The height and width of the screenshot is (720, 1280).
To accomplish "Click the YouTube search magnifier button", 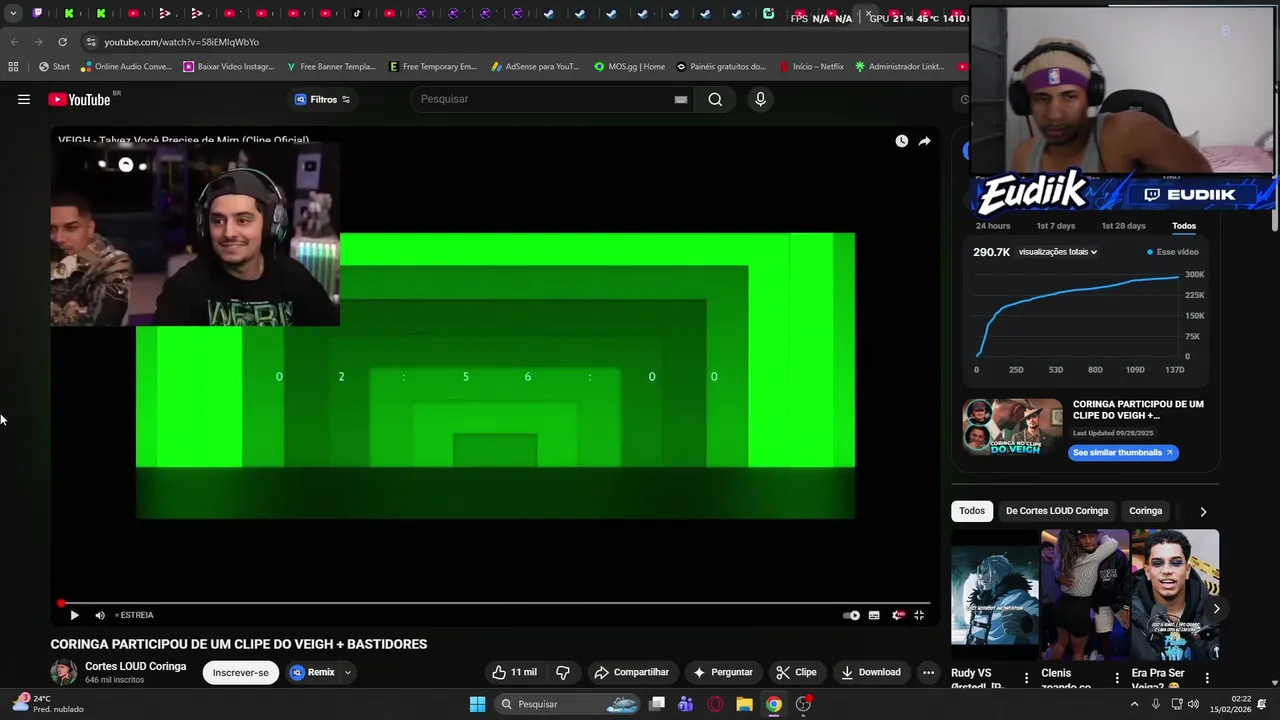I will 715,99.
